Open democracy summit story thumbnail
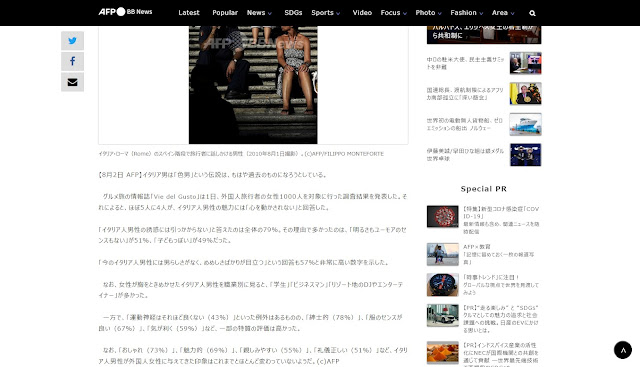Viewport: 640px width, 367px height. pos(526,63)
